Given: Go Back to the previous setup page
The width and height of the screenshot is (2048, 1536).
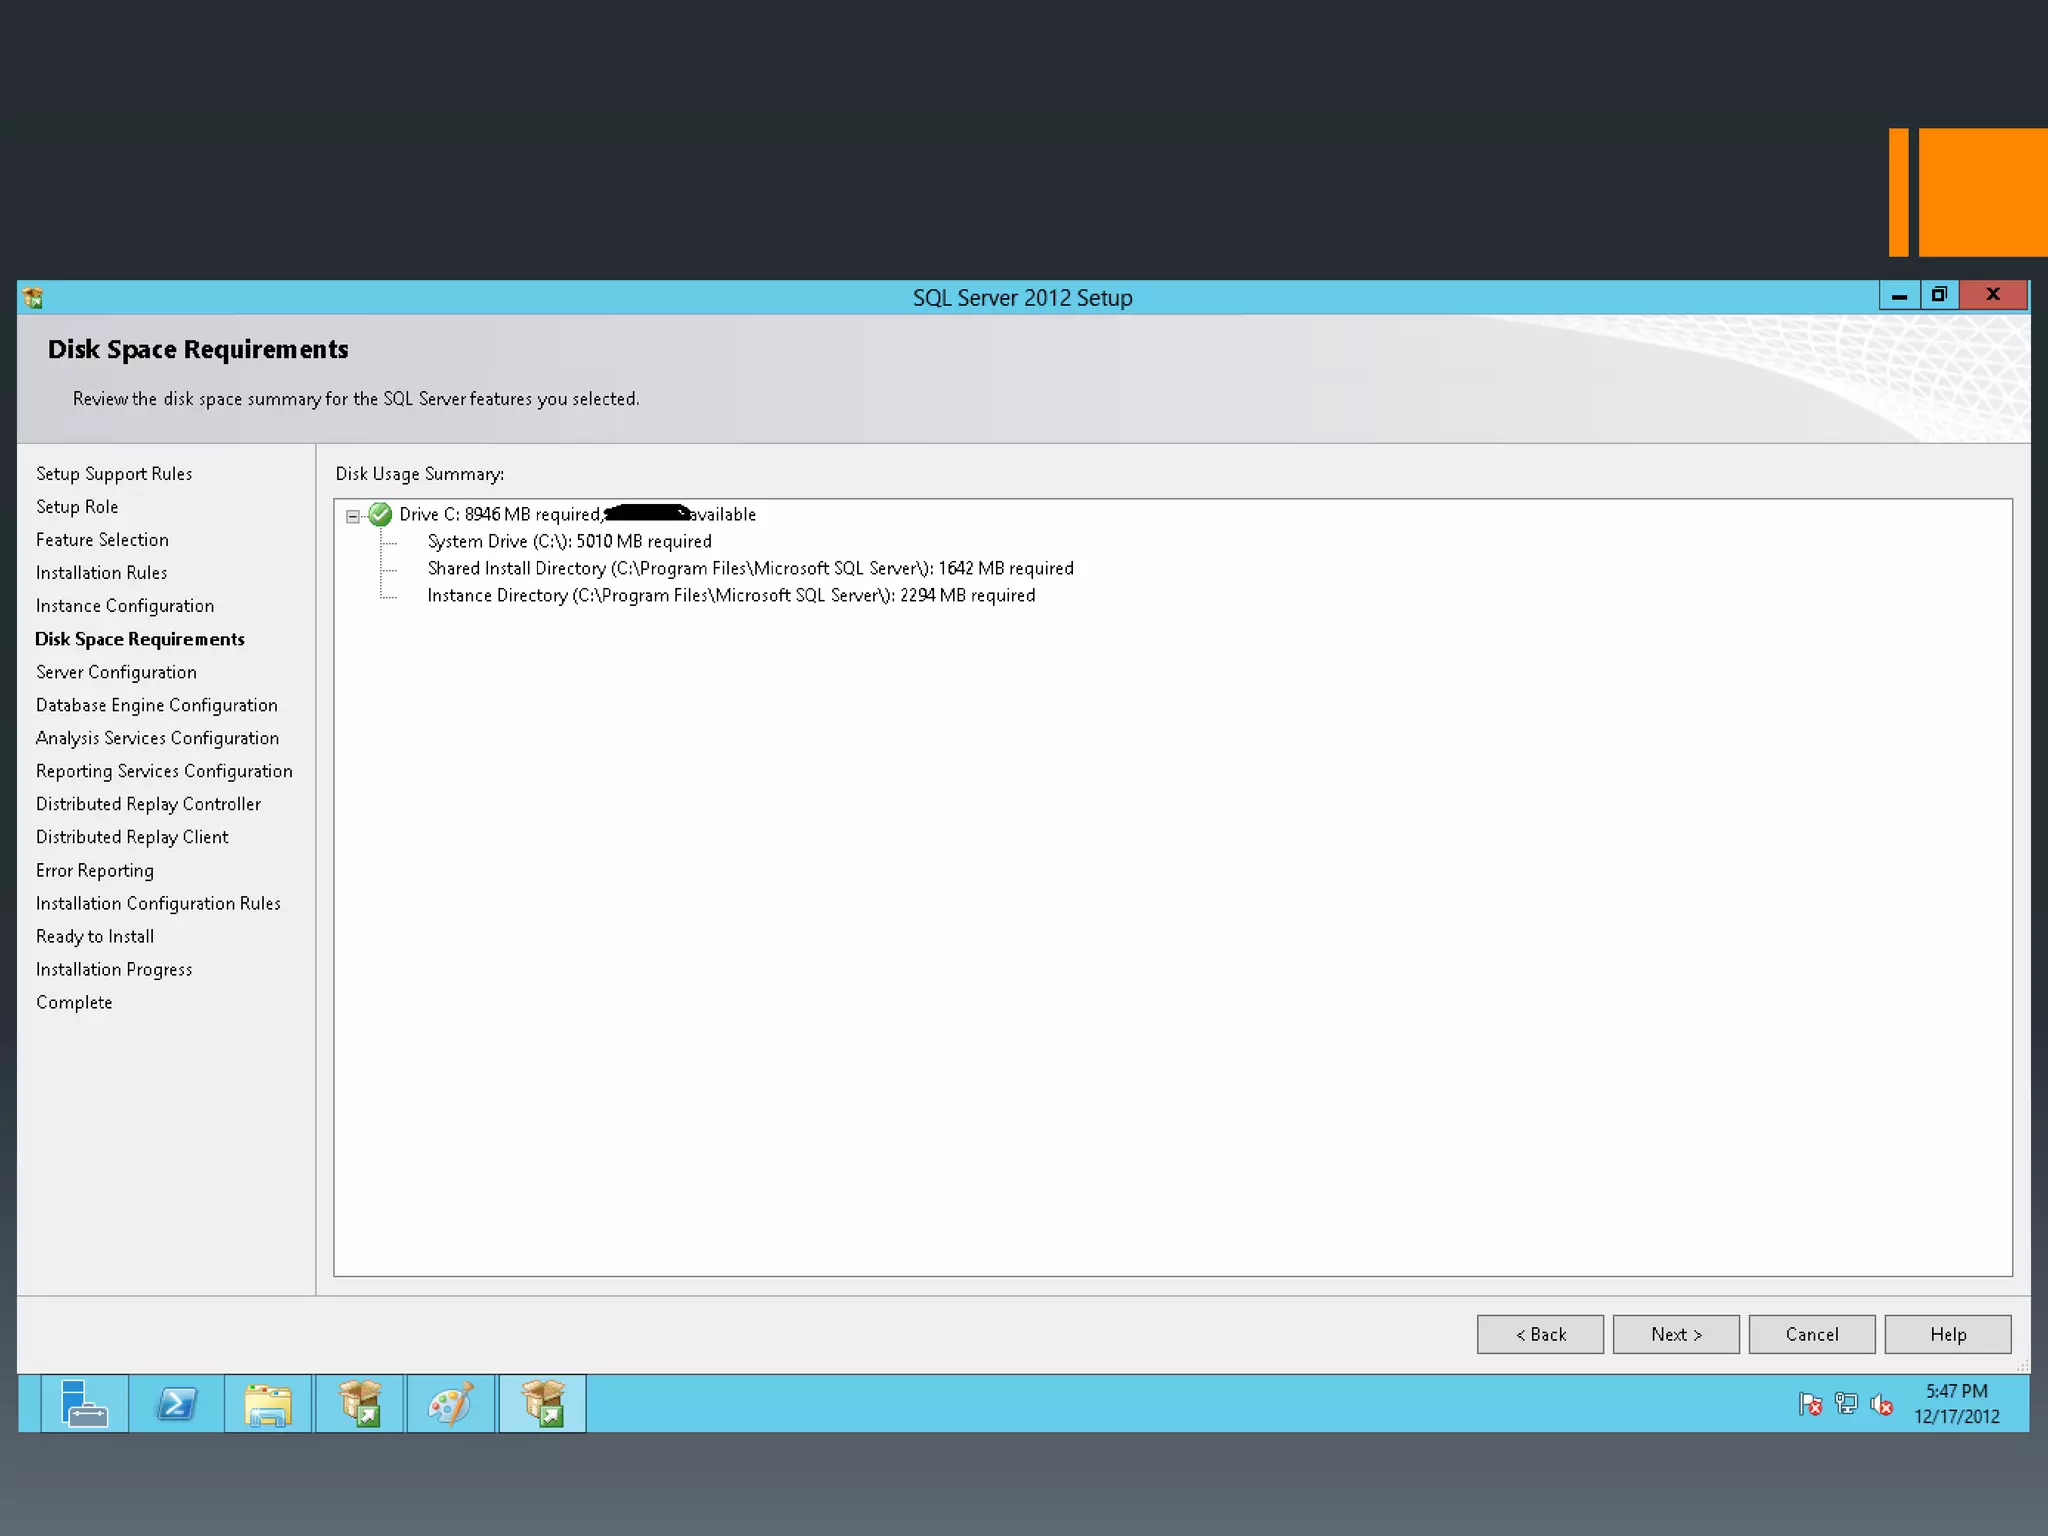Looking at the screenshot, I should click(x=1539, y=1334).
